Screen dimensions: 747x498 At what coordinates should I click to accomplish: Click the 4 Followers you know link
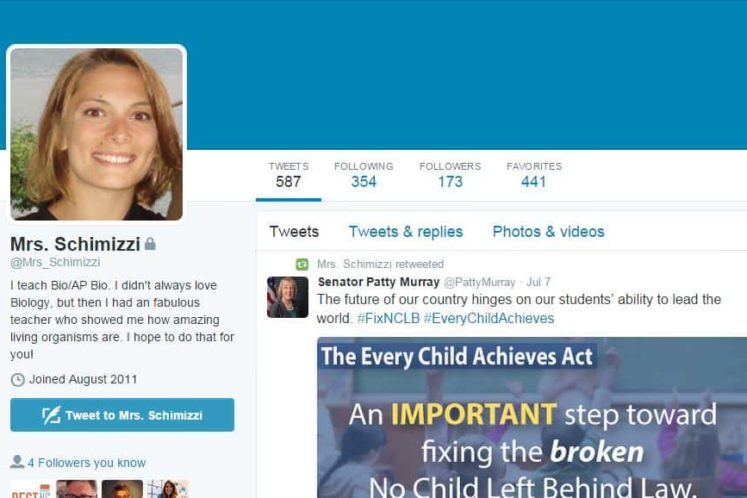click(x=87, y=463)
